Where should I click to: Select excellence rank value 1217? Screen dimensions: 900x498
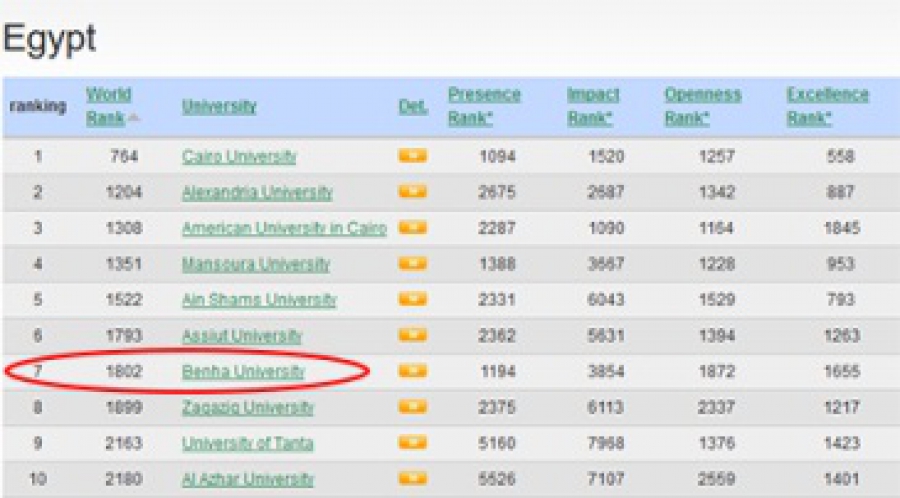(x=842, y=407)
